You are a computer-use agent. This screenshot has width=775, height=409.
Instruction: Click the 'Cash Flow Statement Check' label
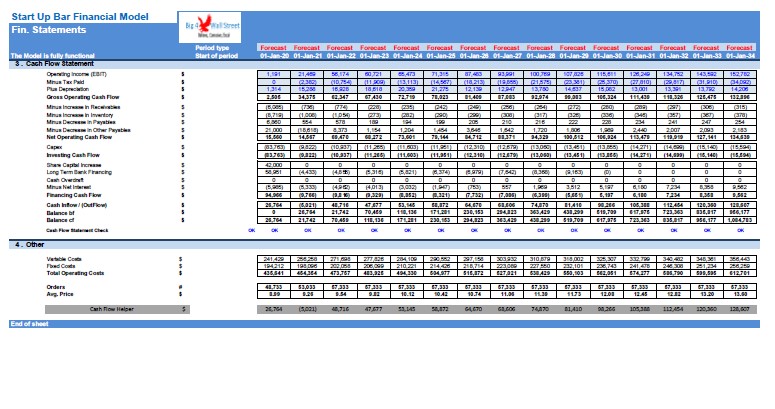tap(77, 230)
